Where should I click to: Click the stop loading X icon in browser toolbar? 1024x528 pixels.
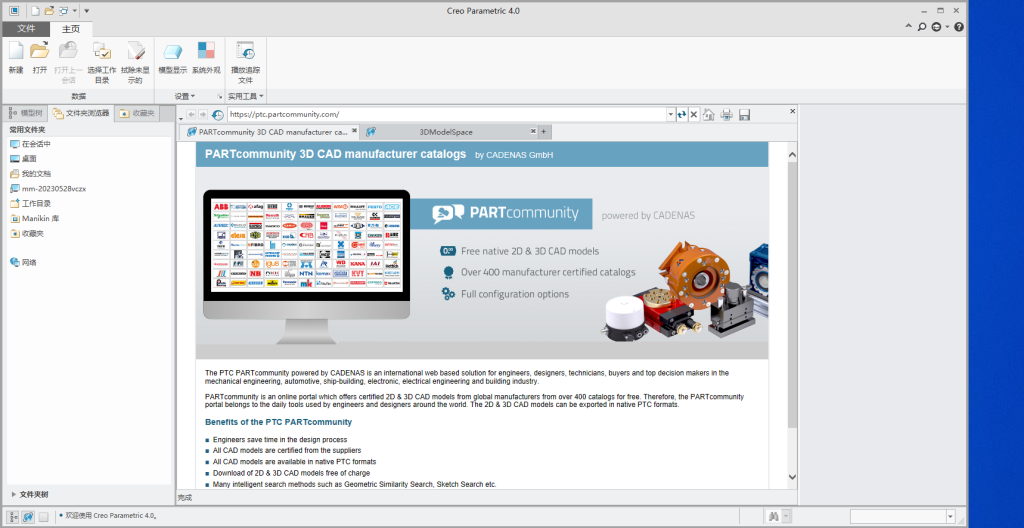tap(694, 114)
